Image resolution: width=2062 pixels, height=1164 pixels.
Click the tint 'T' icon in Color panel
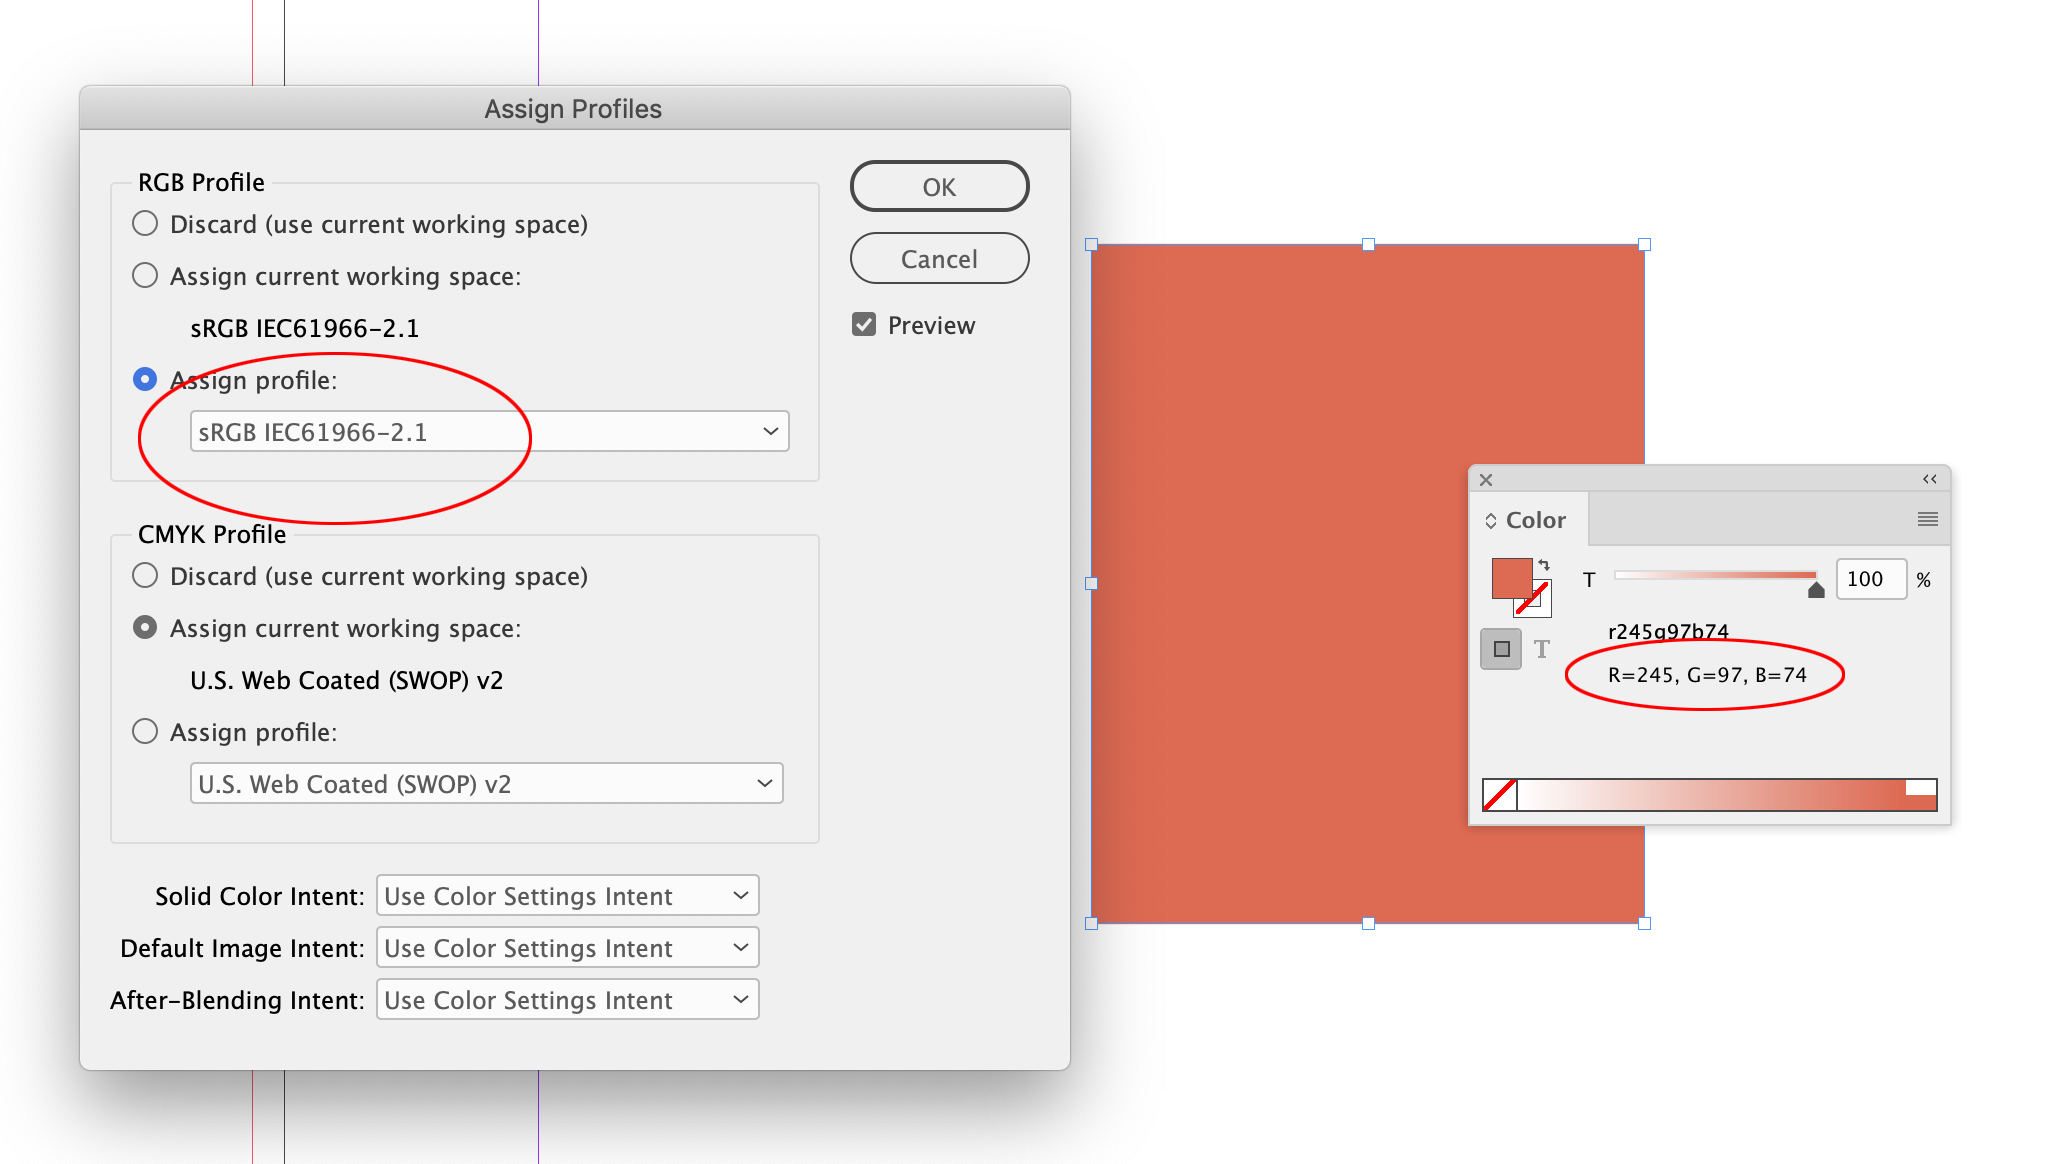click(1589, 578)
